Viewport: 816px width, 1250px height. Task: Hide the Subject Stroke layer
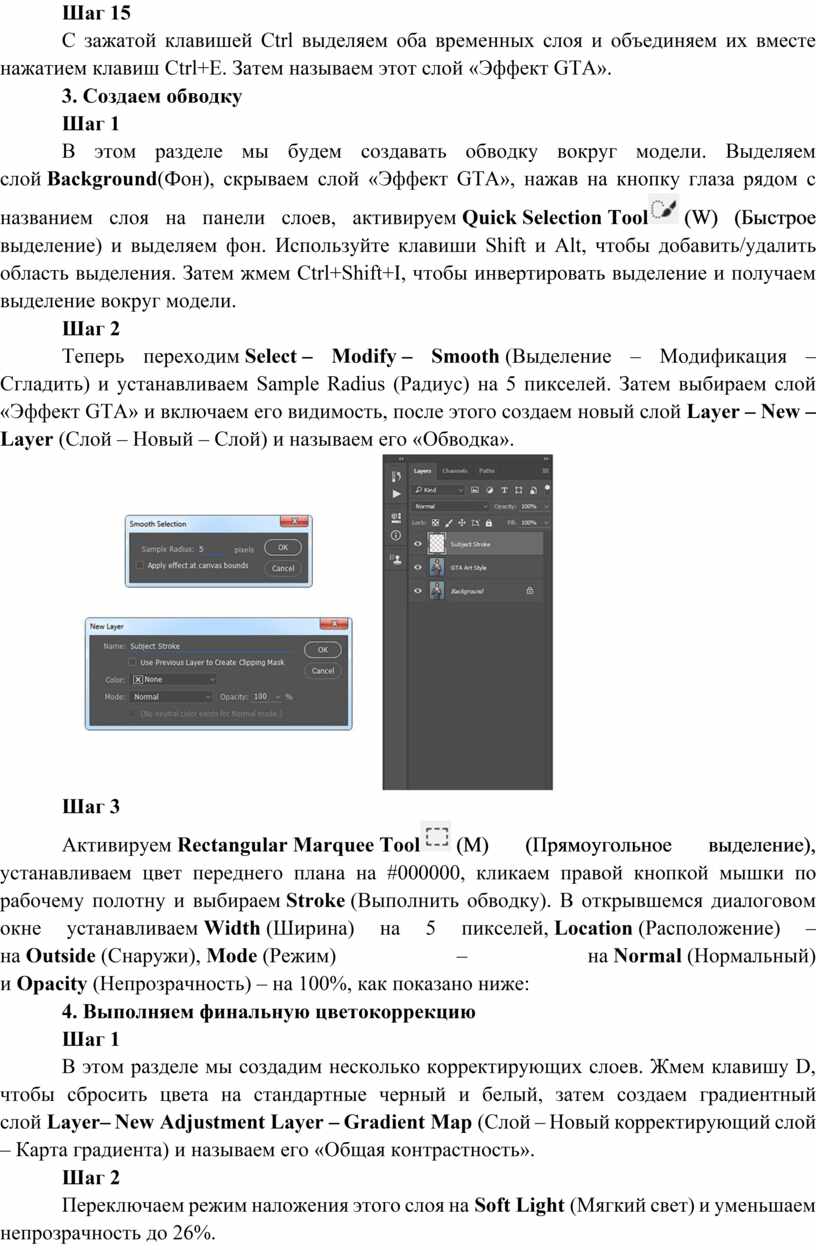[418, 544]
